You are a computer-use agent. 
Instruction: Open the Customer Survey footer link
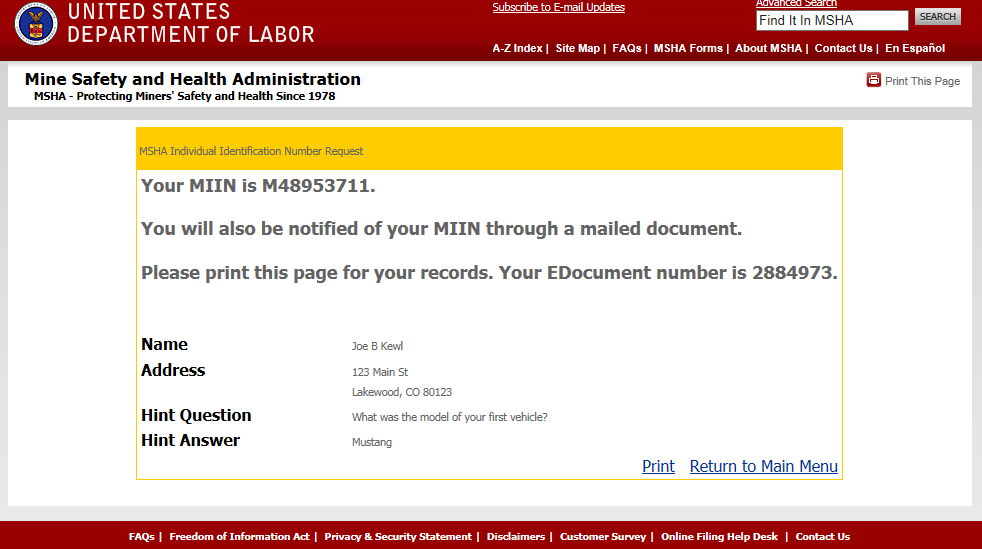pyautogui.click(x=603, y=536)
